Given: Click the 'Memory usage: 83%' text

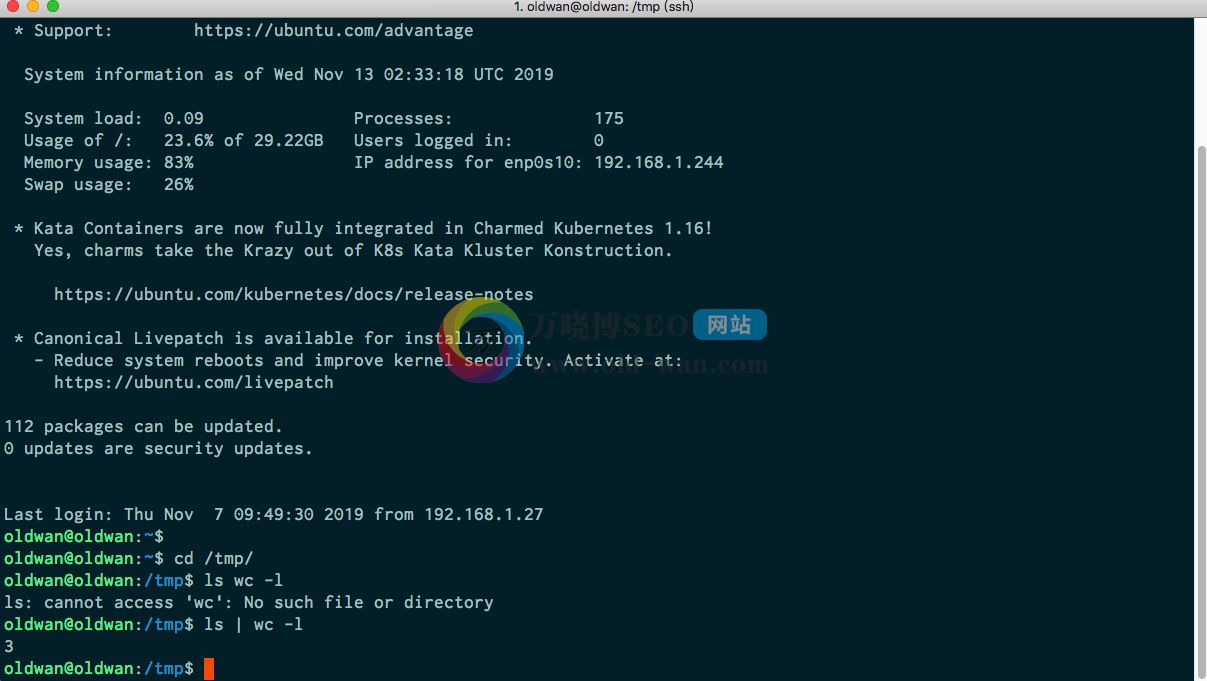Looking at the screenshot, I should (109, 163).
